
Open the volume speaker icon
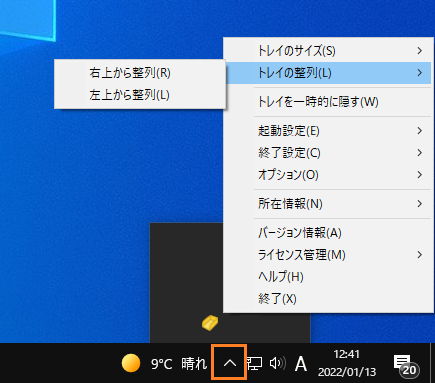point(278,363)
